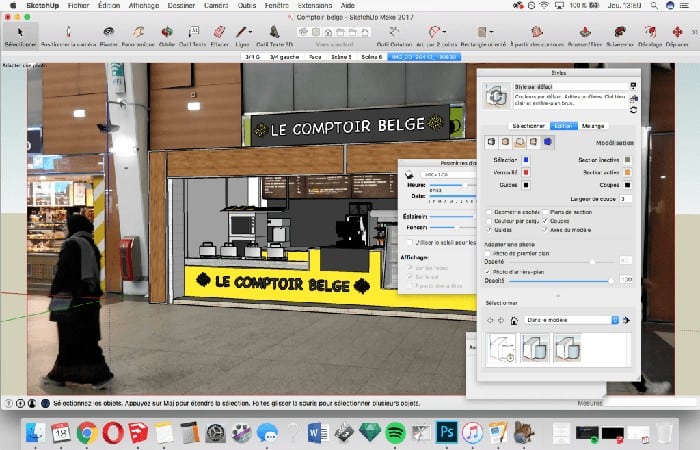Click the orange Section active color swatch
The width and height of the screenshot is (700, 450).
[627, 172]
